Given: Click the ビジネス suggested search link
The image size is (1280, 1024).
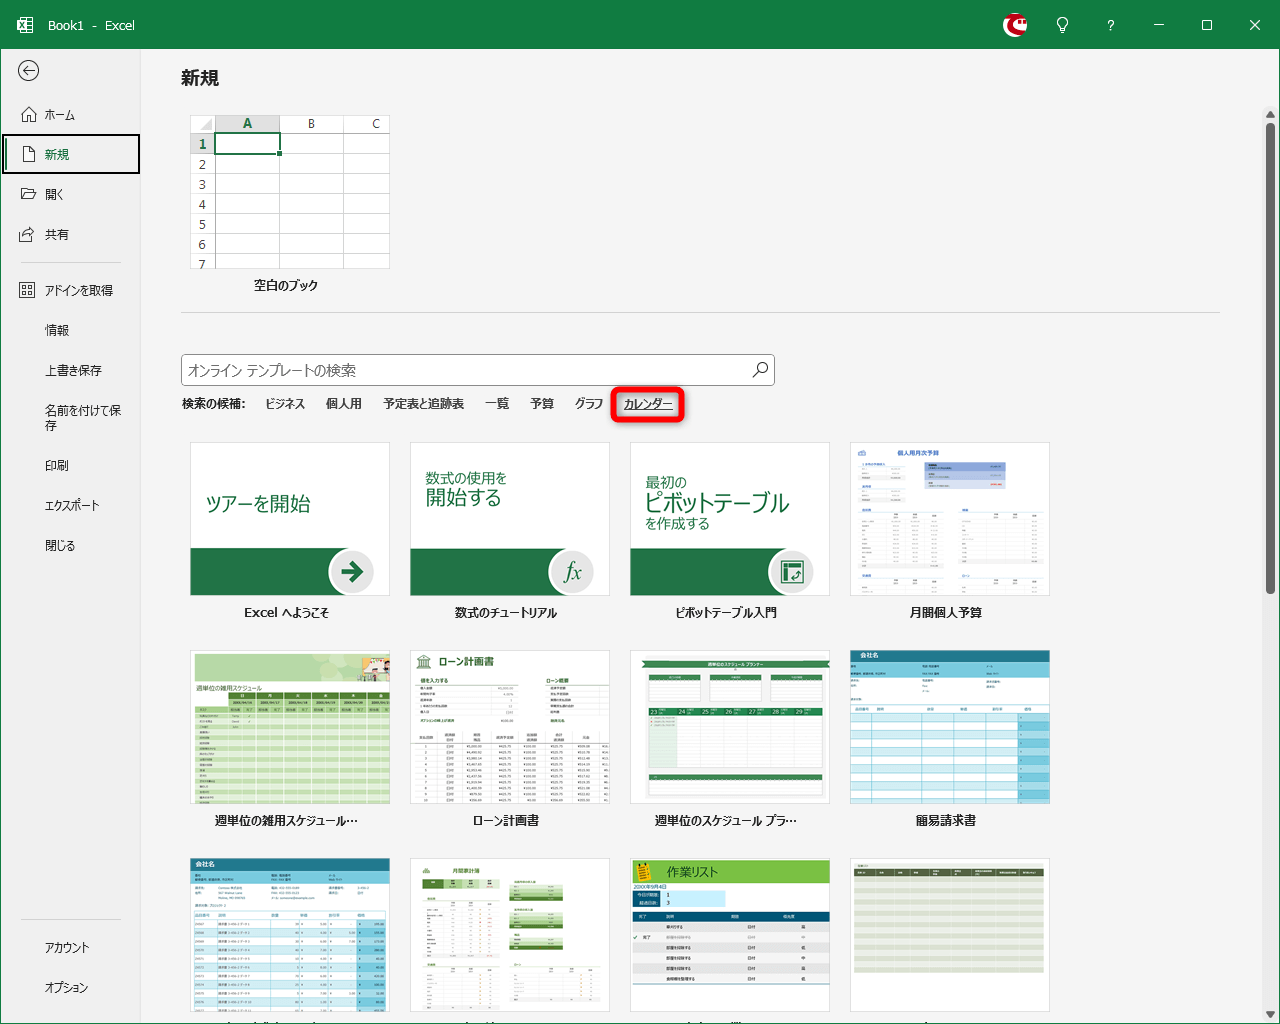Looking at the screenshot, I should pyautogui.click(x=285, y=404).
